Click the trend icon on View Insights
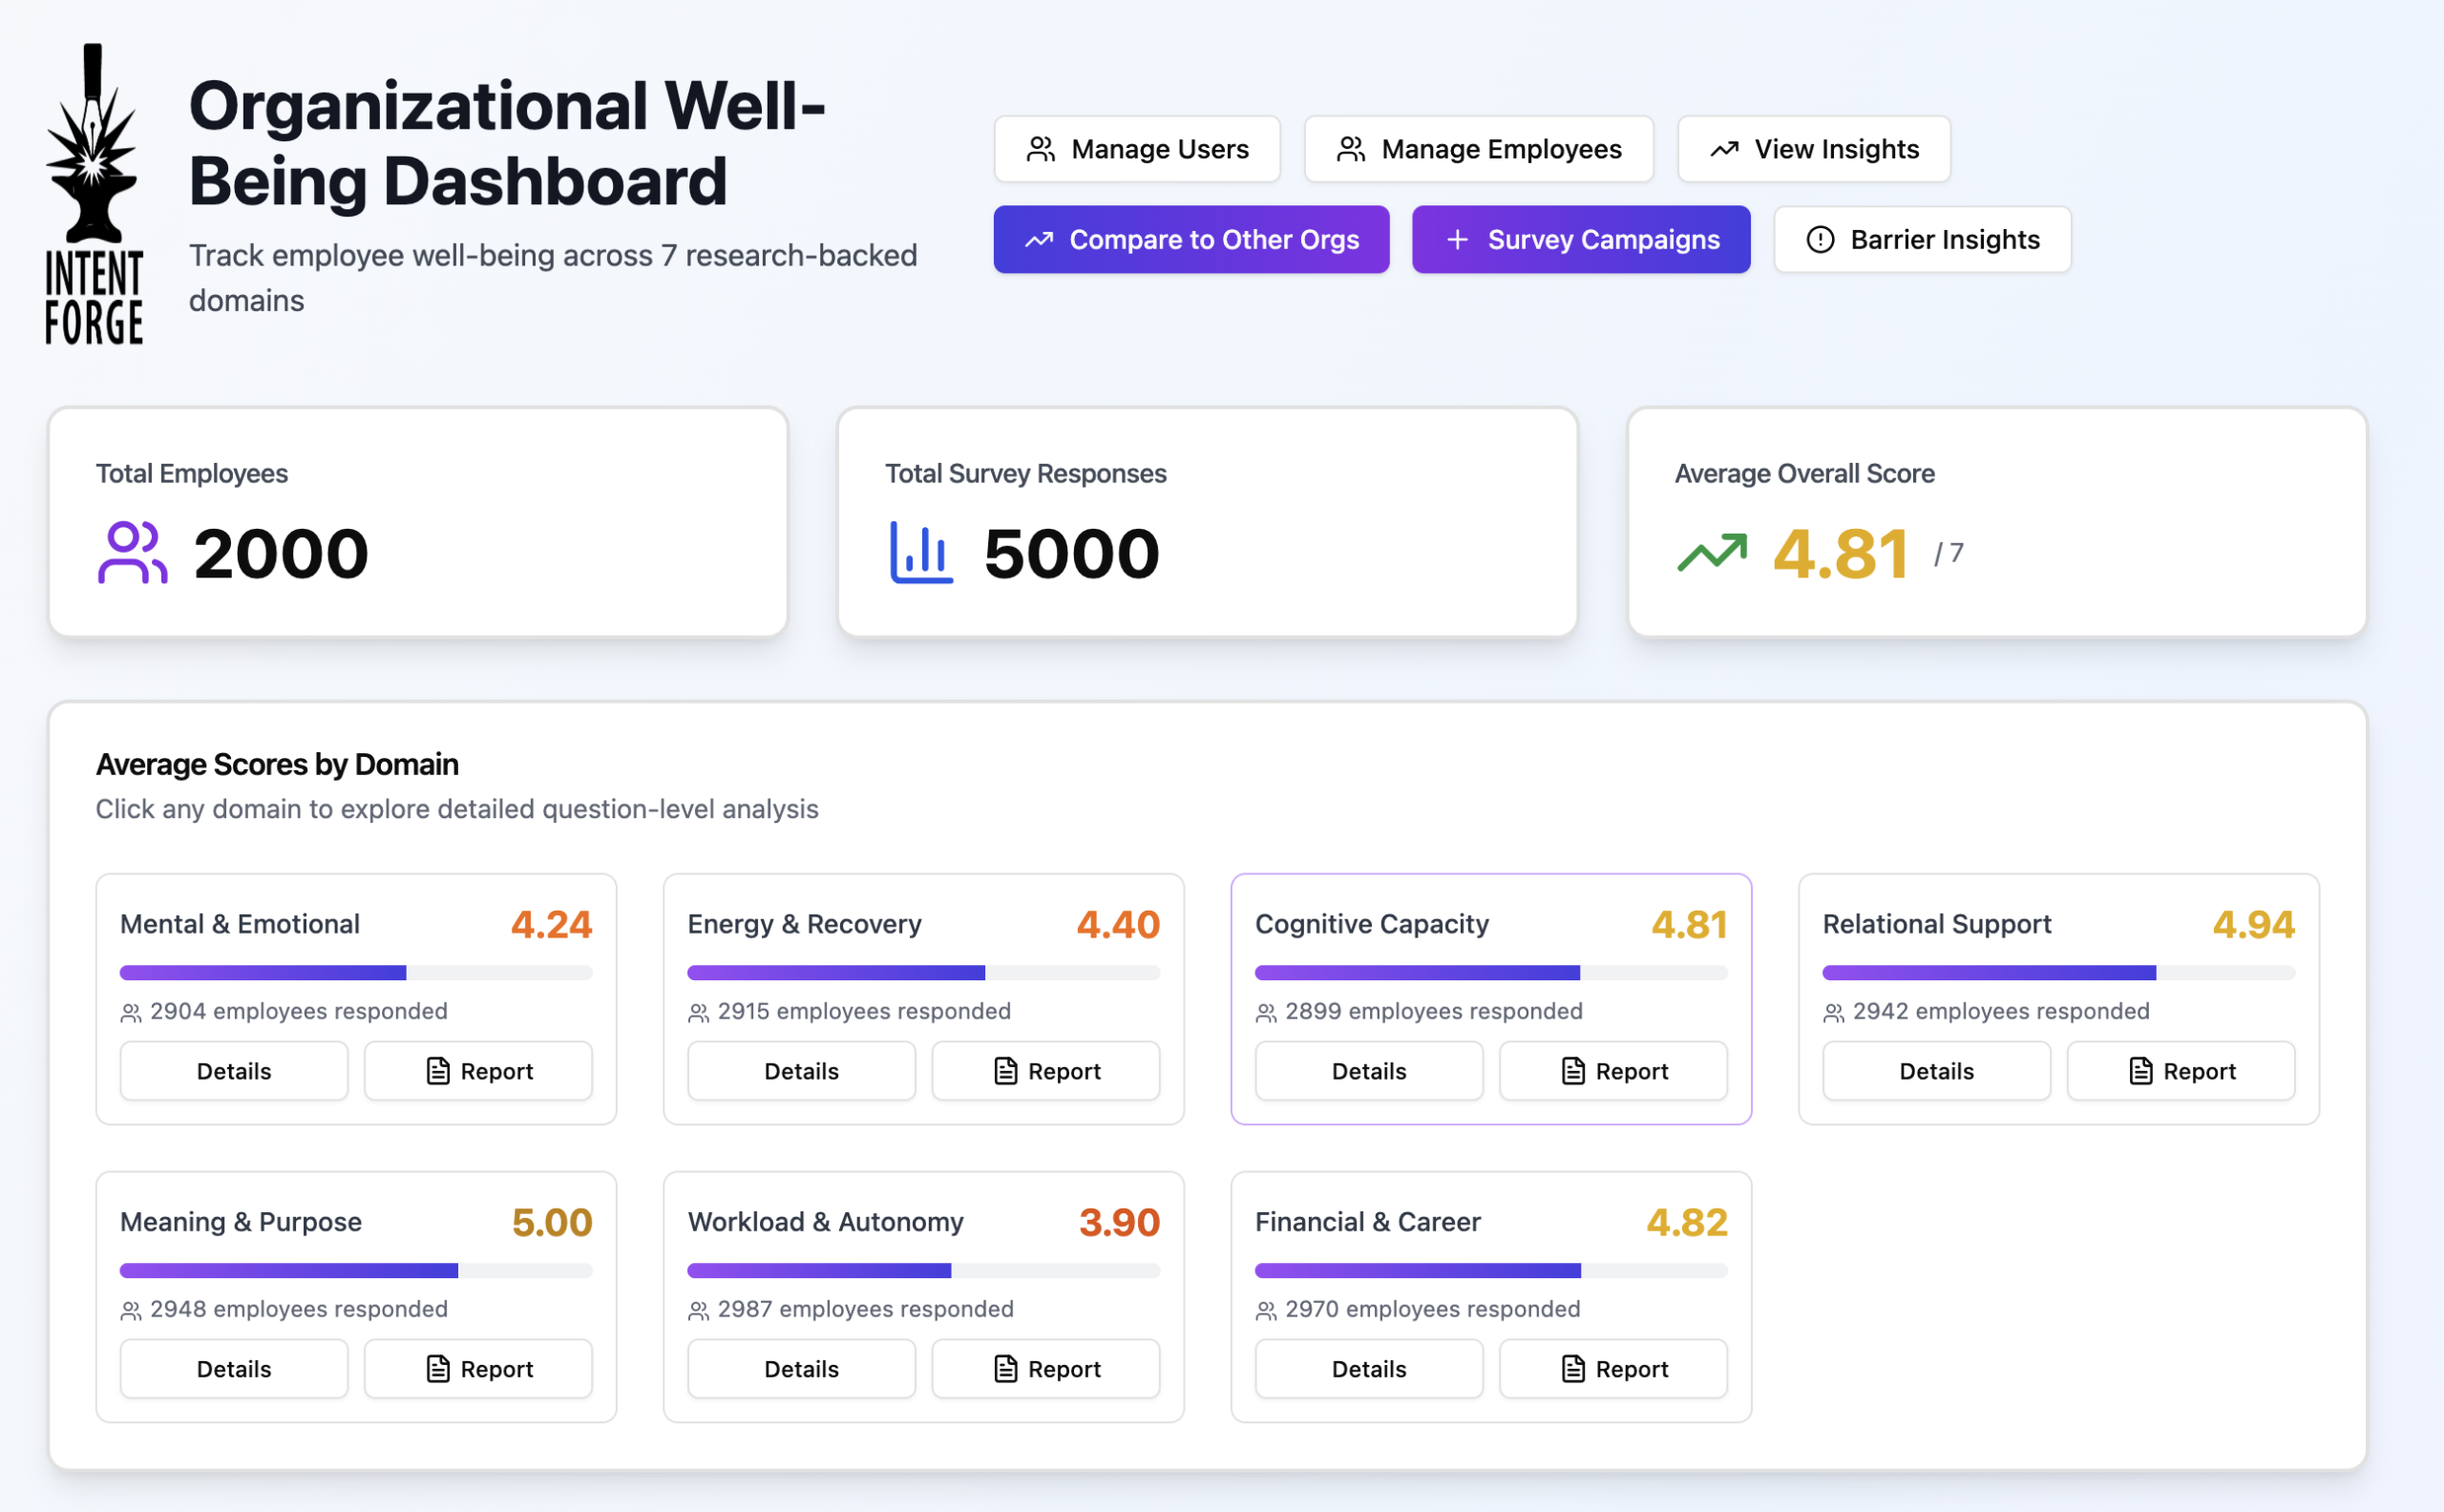The image size is (2444, 1512). coord(1724,150)
